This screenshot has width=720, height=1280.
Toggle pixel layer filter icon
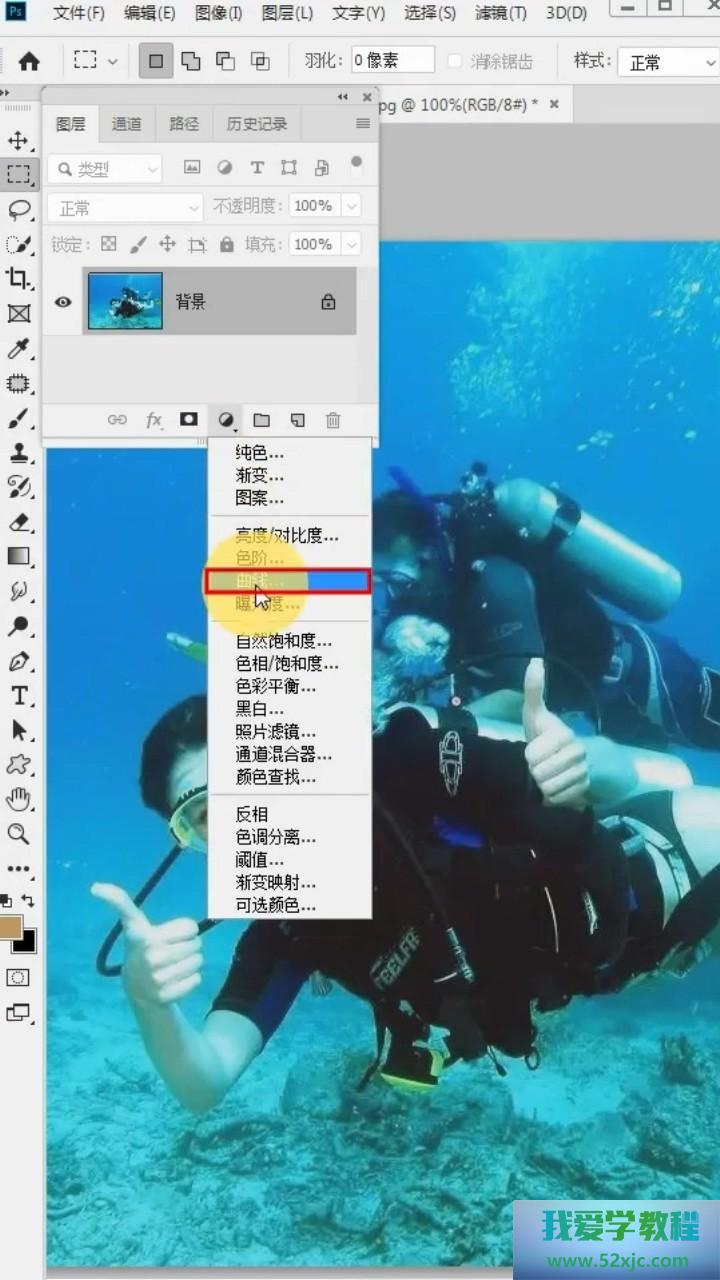(x=192, y=167)
